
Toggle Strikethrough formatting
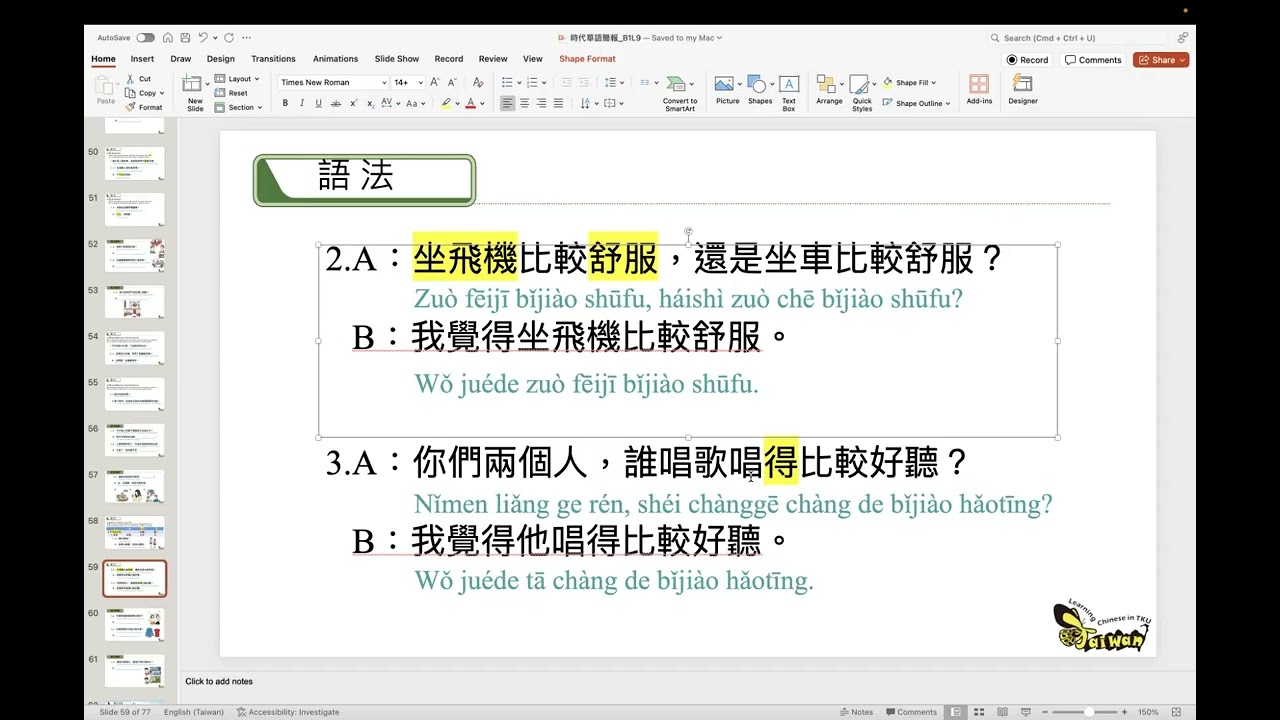click(x=336, y=103)
